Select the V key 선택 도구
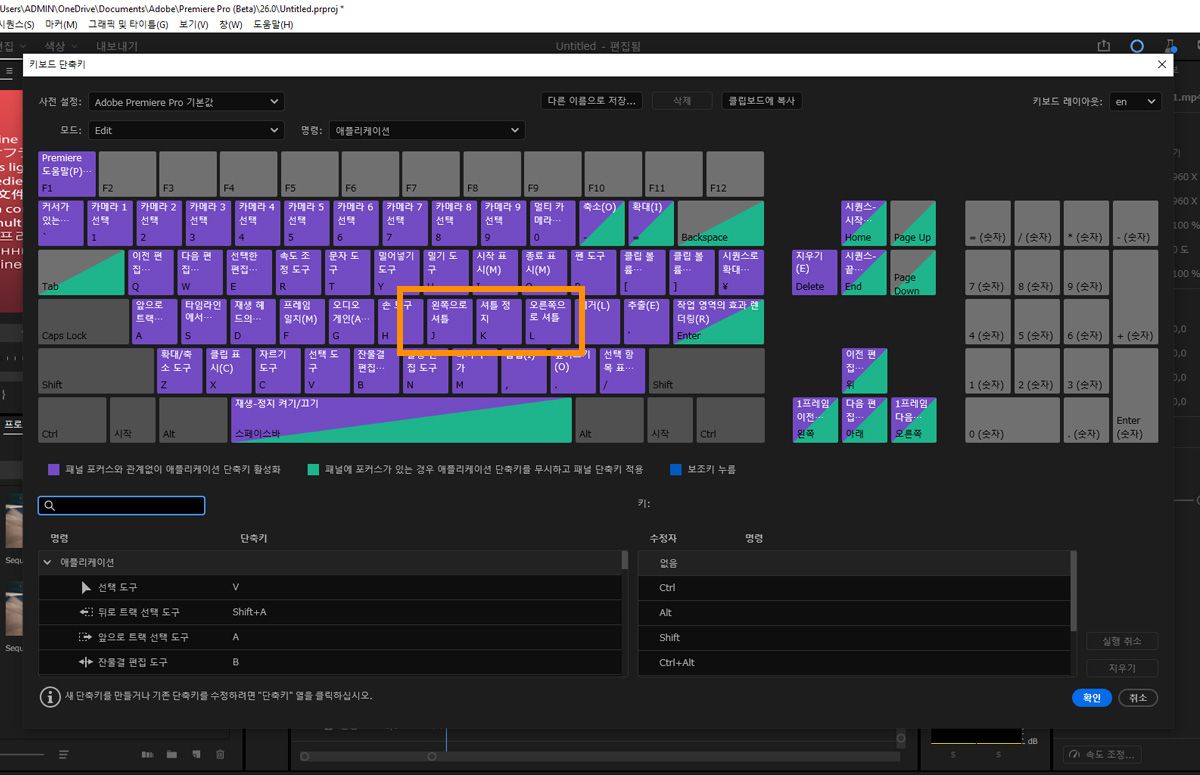1200x775 pixels. pos(326,369)
